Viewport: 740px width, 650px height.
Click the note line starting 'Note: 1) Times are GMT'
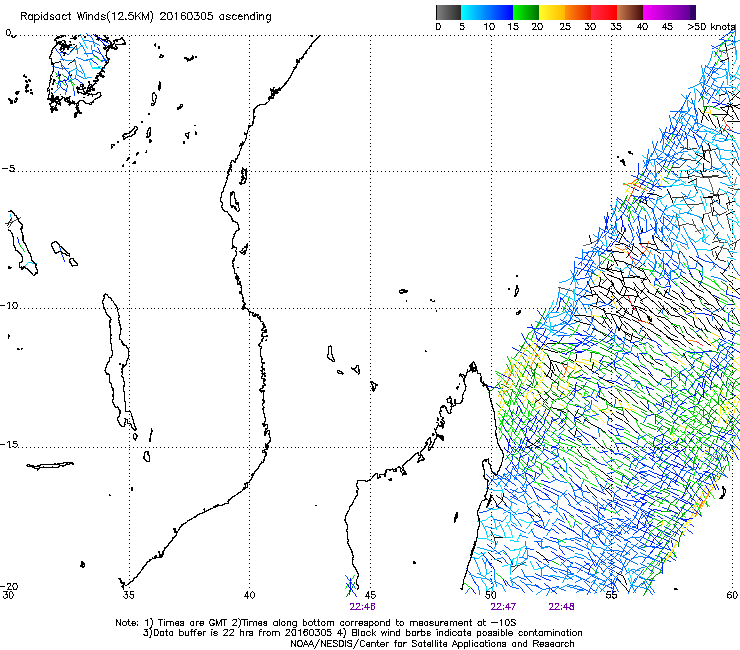click(x=316, y=623)
